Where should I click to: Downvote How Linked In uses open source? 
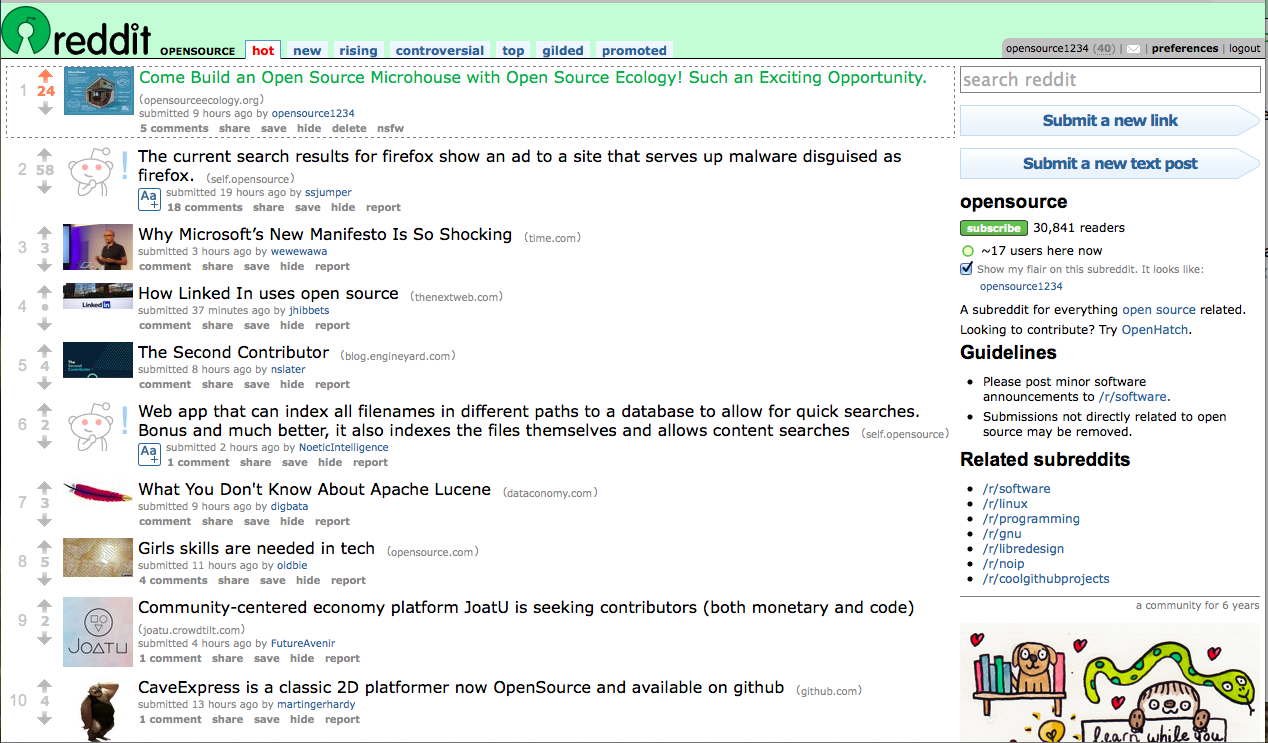click(x=45, y=324)
